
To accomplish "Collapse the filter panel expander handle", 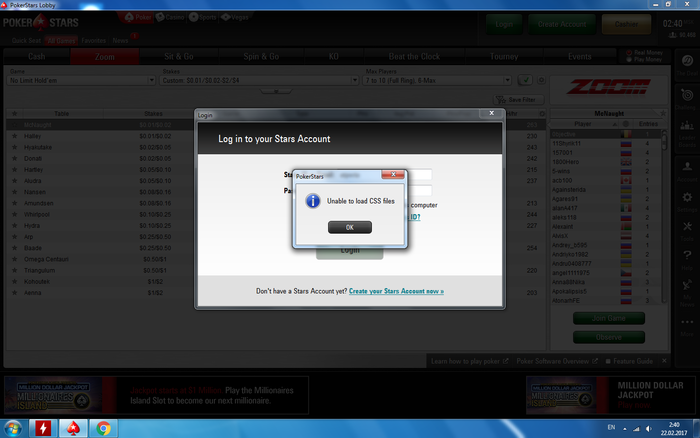I will (x=276, y=91).
